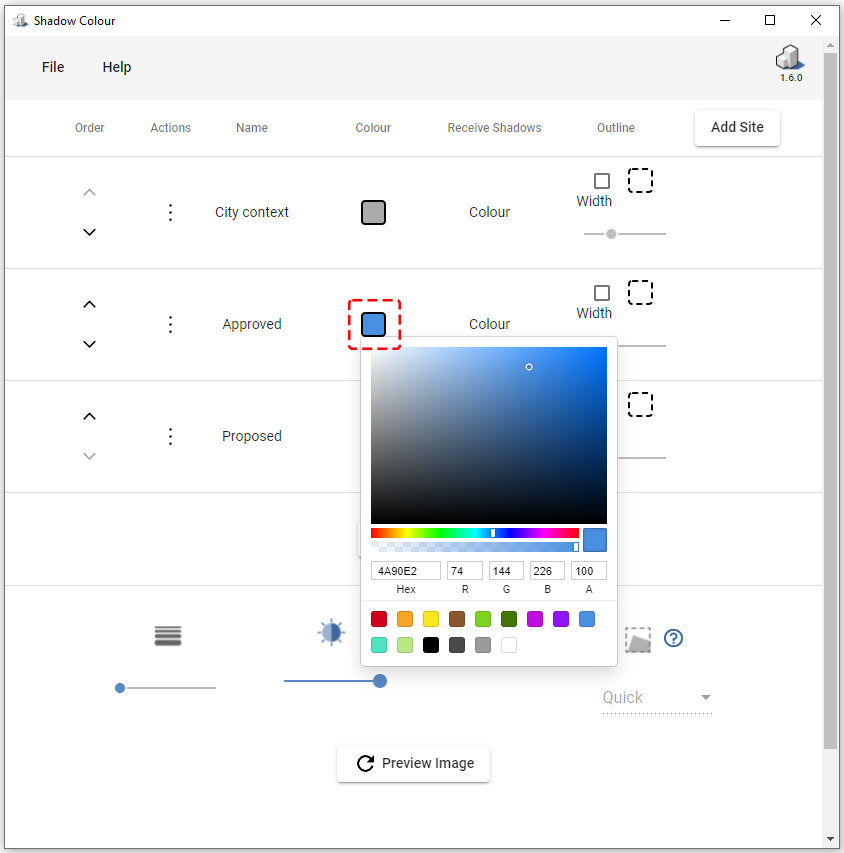Image resolution: width=844 pixels, height=853 pixels.
Task: Click the shadow image icon beside the help icon
Action: point(638,640)
